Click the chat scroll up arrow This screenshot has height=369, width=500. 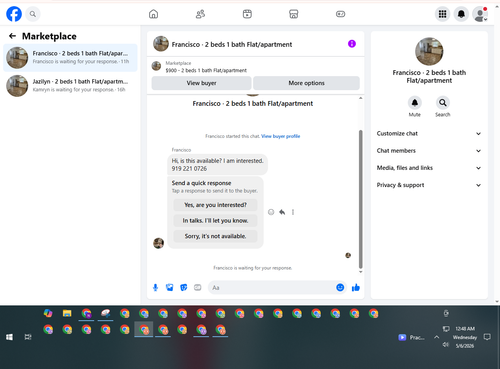[x=360, y=98]
